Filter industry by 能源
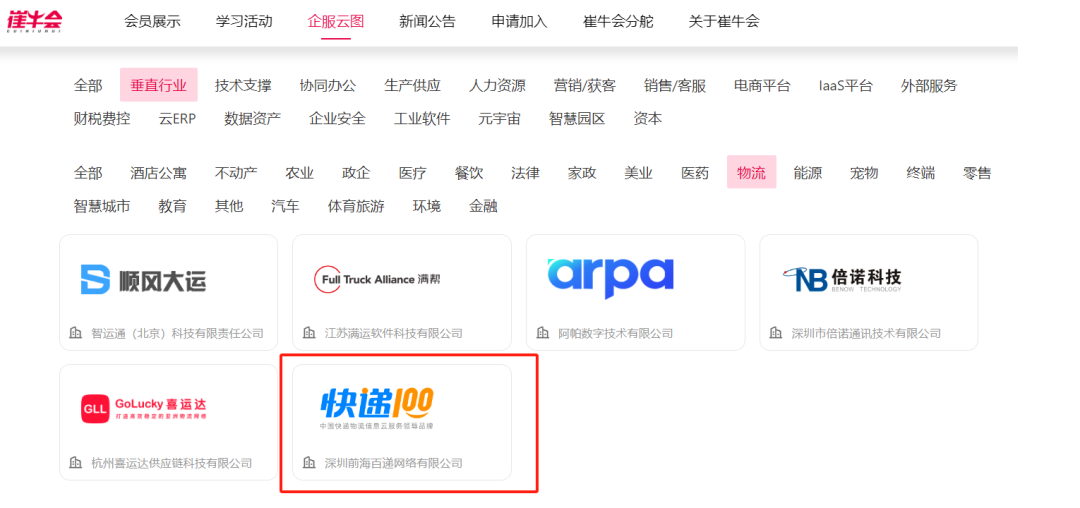Screen dimensions: 1080x508 pyautogui.click(x=808, y=173)
